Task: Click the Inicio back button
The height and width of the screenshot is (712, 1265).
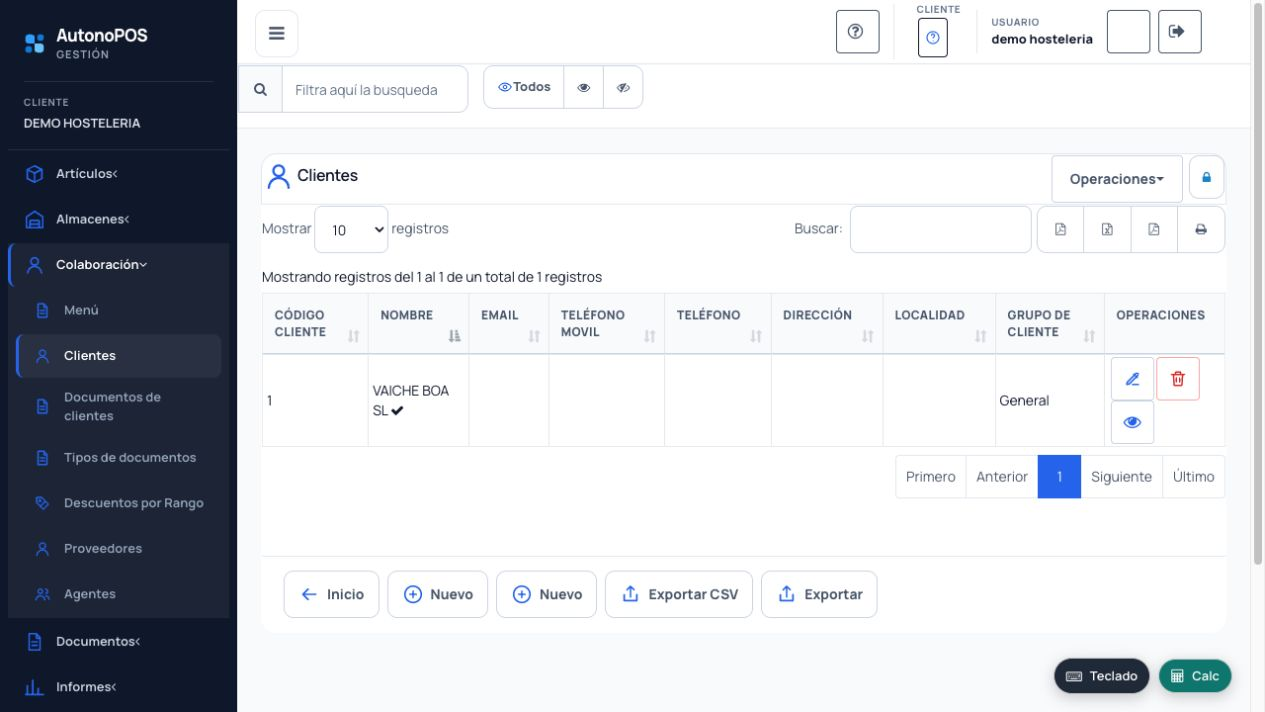Action: tap(331, 594)
